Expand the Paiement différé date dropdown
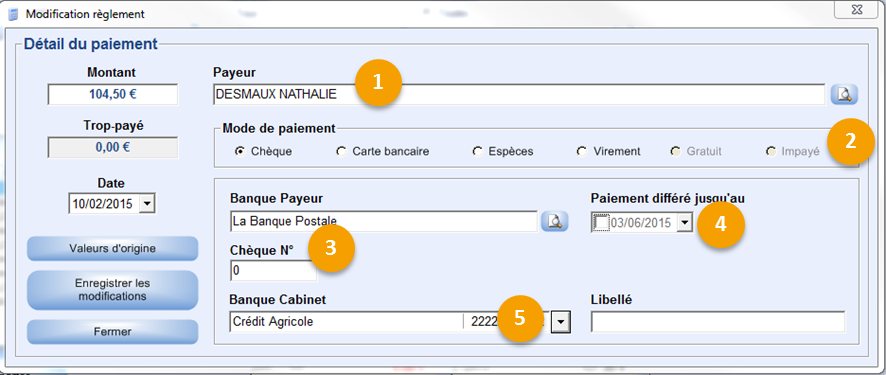 click(684, 223)
